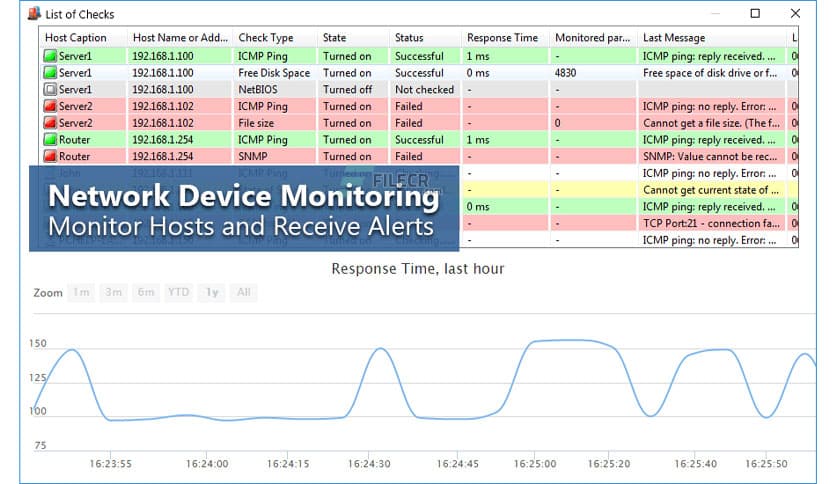
Task: Click the green status icon of Server1 ICMP Ping row
Action: [x=50, y=56]
